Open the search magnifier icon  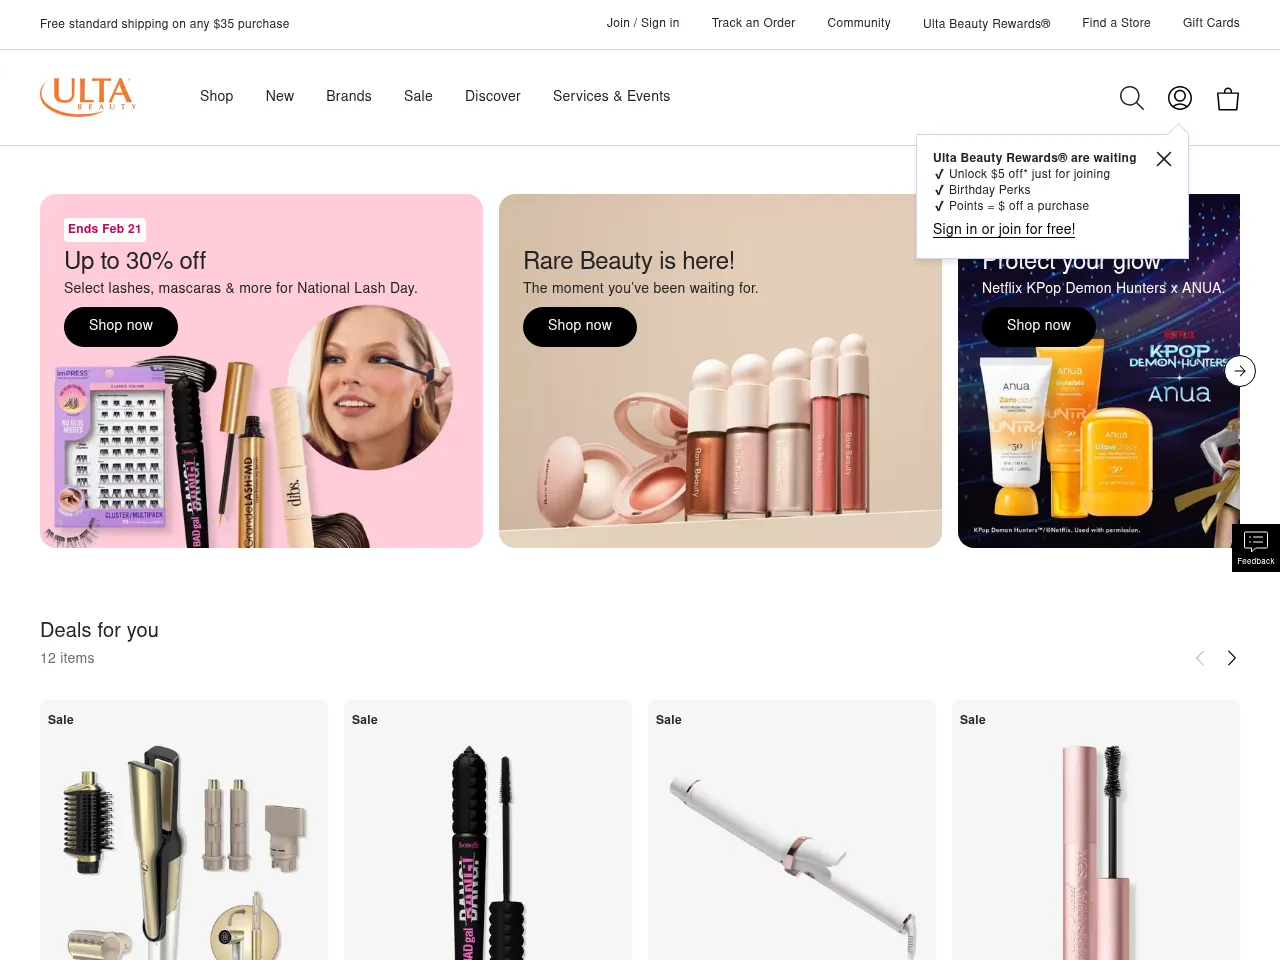coord(1132,98)
